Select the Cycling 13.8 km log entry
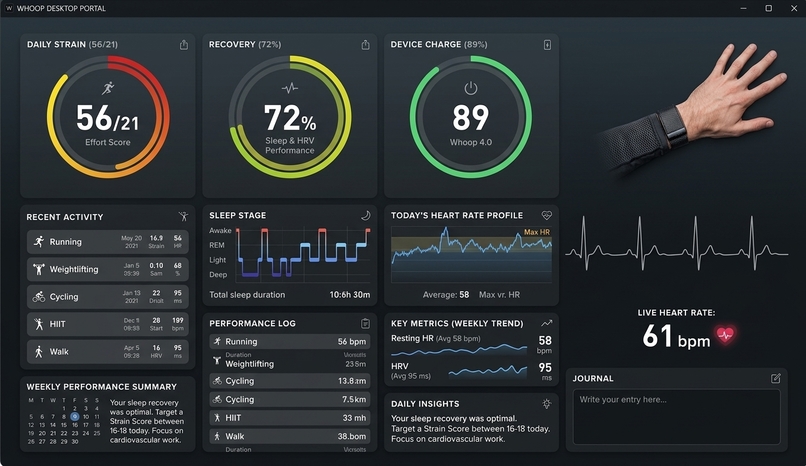The height and width of the screenshot is (466, 806). click(290, 381)
